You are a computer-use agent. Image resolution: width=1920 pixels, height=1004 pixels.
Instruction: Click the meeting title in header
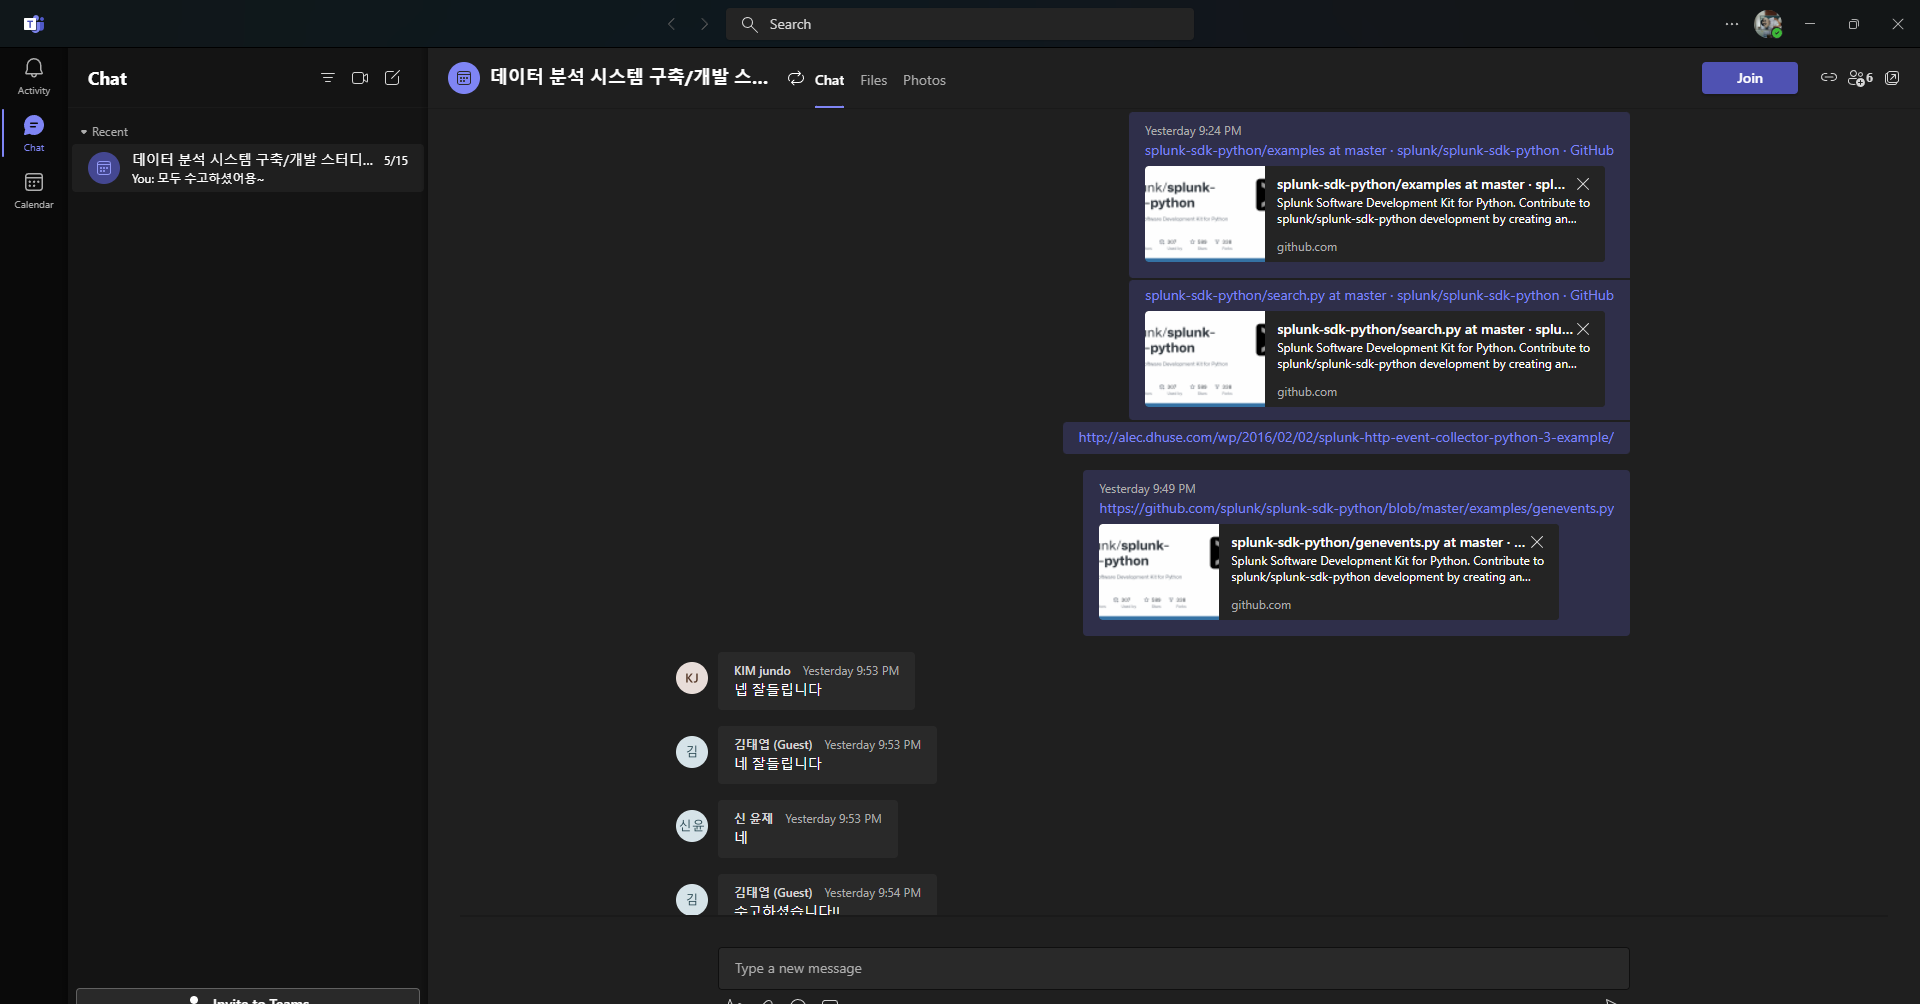tap(629, 77)
